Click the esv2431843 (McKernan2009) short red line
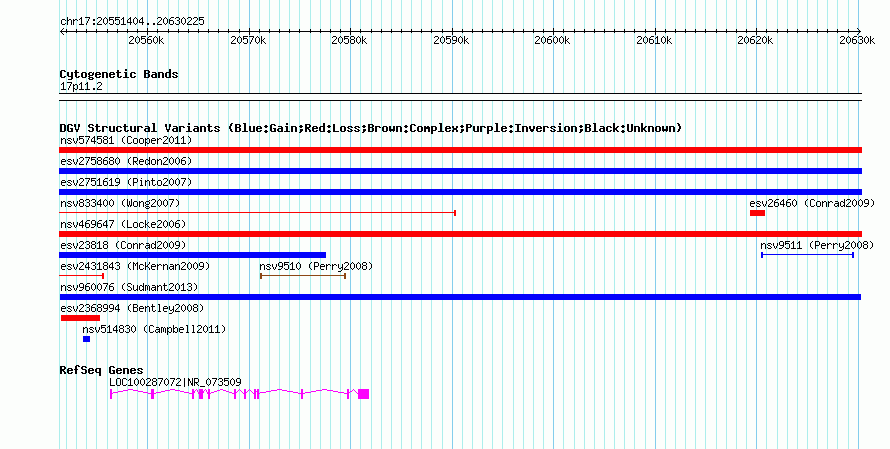The height and width of the screenshot is (449, 890). [82, 276]
